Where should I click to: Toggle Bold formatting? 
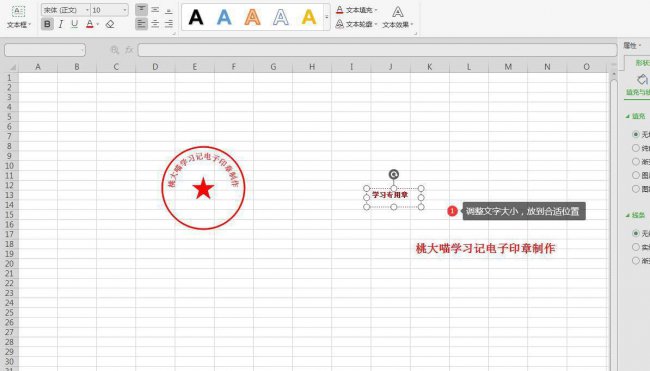(x=47, y=24)
